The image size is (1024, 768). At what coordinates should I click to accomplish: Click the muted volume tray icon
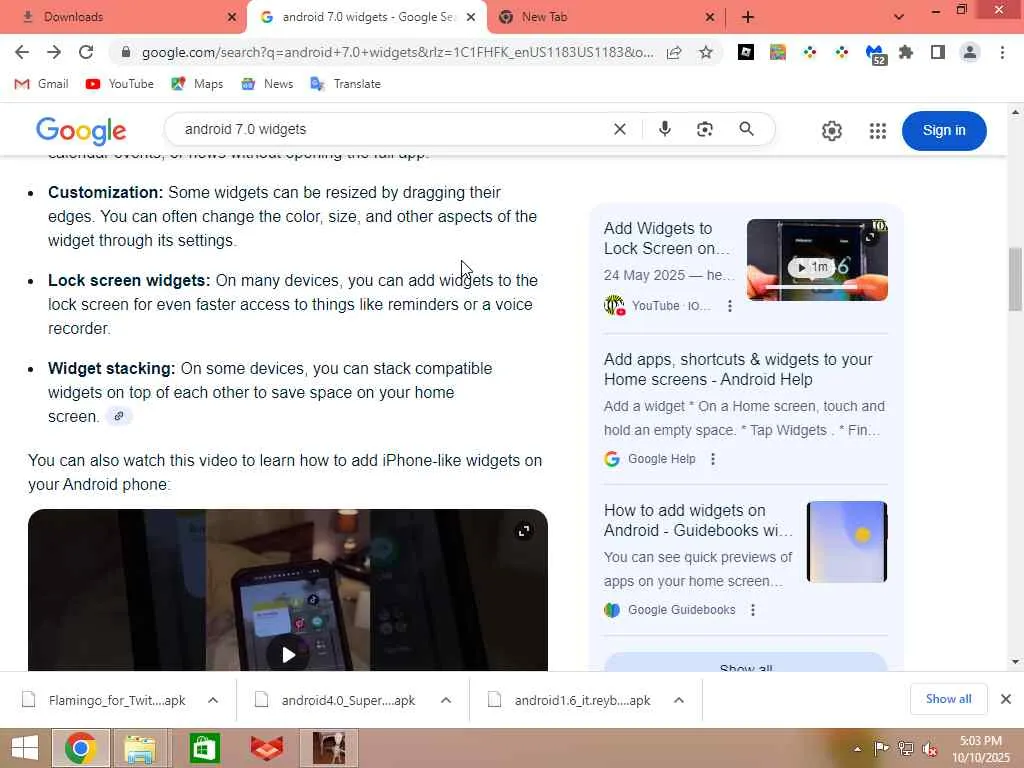[x=929, y=749]
